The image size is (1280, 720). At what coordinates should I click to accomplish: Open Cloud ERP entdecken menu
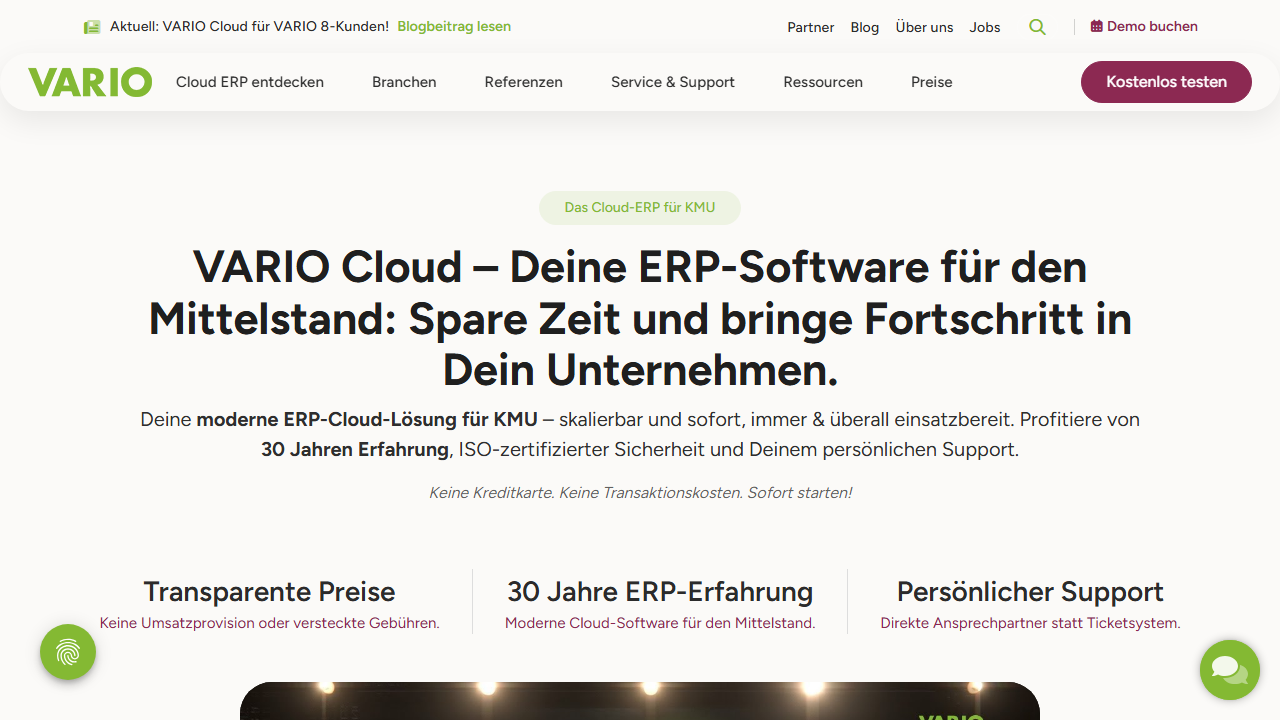point(250,82)
